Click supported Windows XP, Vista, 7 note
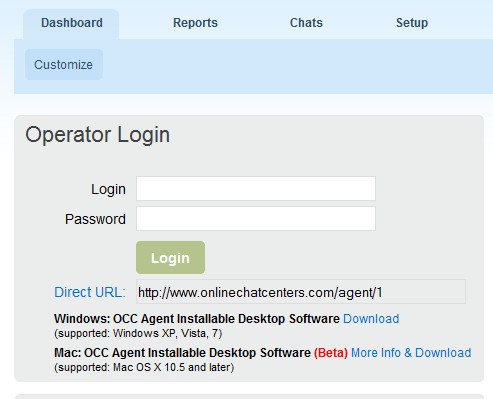This screenshot has height=399, width=493. [x=138, y=333]
